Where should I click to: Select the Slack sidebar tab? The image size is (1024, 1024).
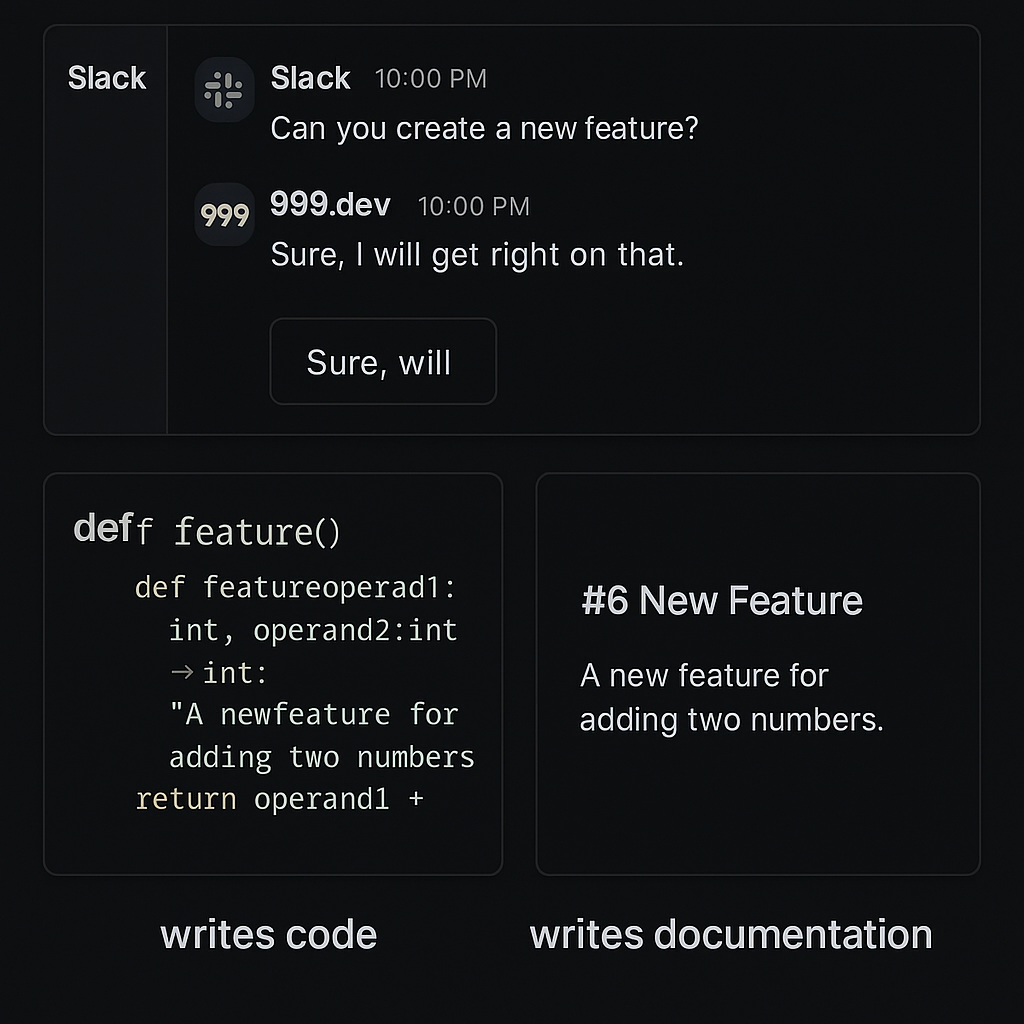106,78
